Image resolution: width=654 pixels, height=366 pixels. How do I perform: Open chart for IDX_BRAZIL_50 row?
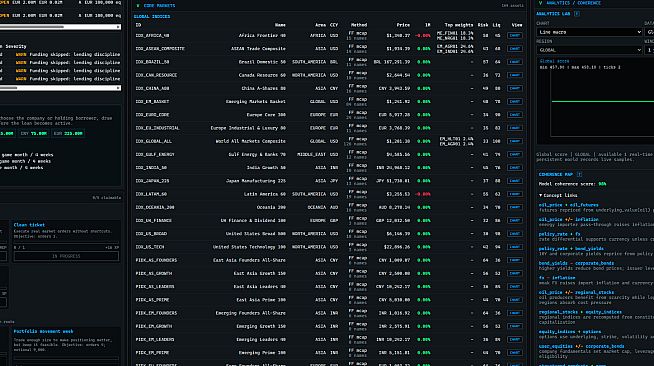tap(515, 62)
